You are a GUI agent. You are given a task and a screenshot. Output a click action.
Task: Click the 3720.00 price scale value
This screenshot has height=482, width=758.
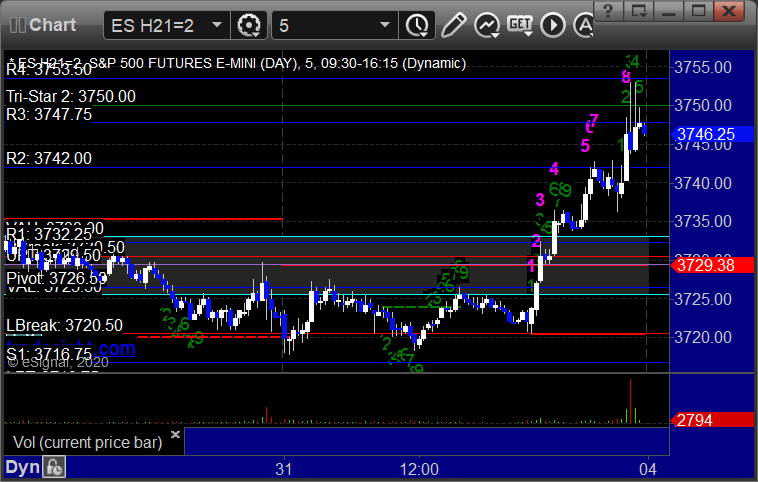point(703,337)
